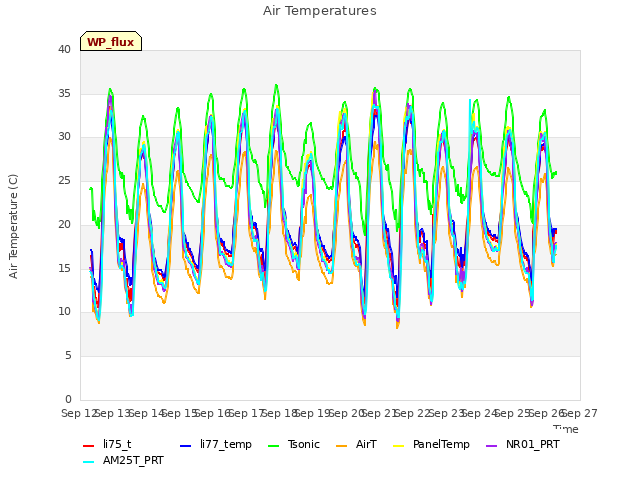Toggle the AM25T_PRT legend entry

click(123, 461)
